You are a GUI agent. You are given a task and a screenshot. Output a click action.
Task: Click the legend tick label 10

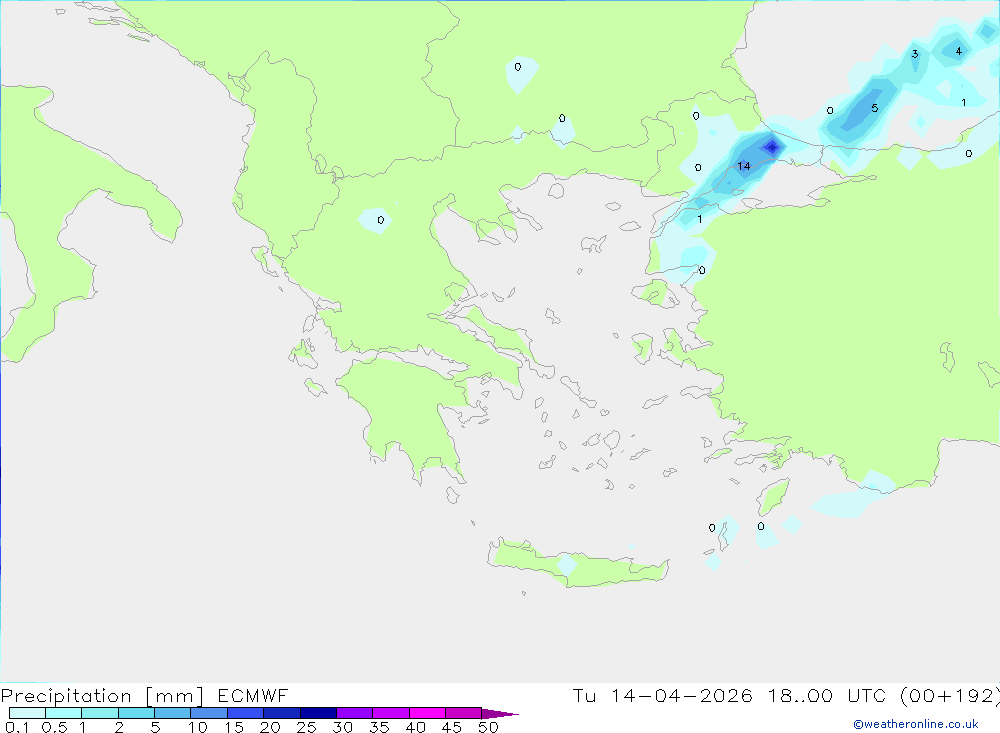(x=198, y=727)
